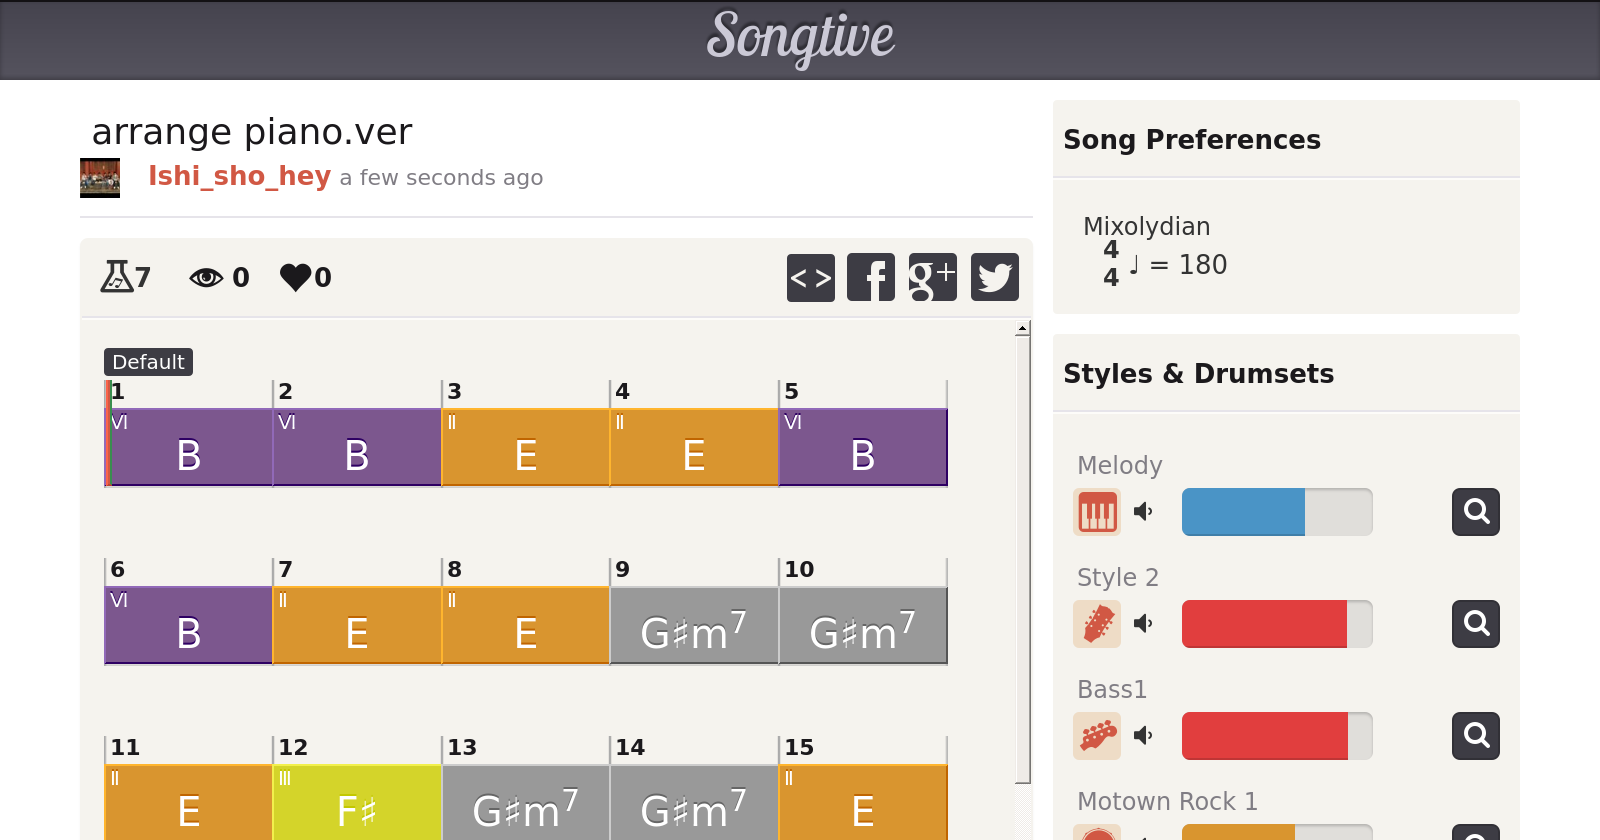Click the Melody piano instrument icon
Image resolution: width=1600 pixels, height=840 pixels.
pos(1097,512)
